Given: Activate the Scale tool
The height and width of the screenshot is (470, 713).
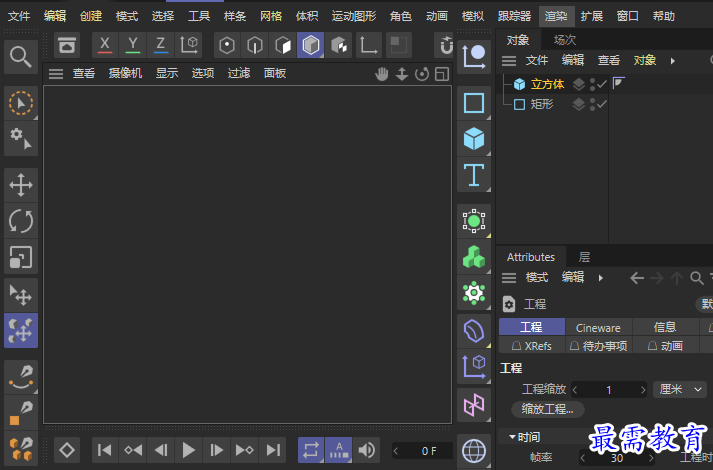Looking at the screenshot, I should pos(20,257).
